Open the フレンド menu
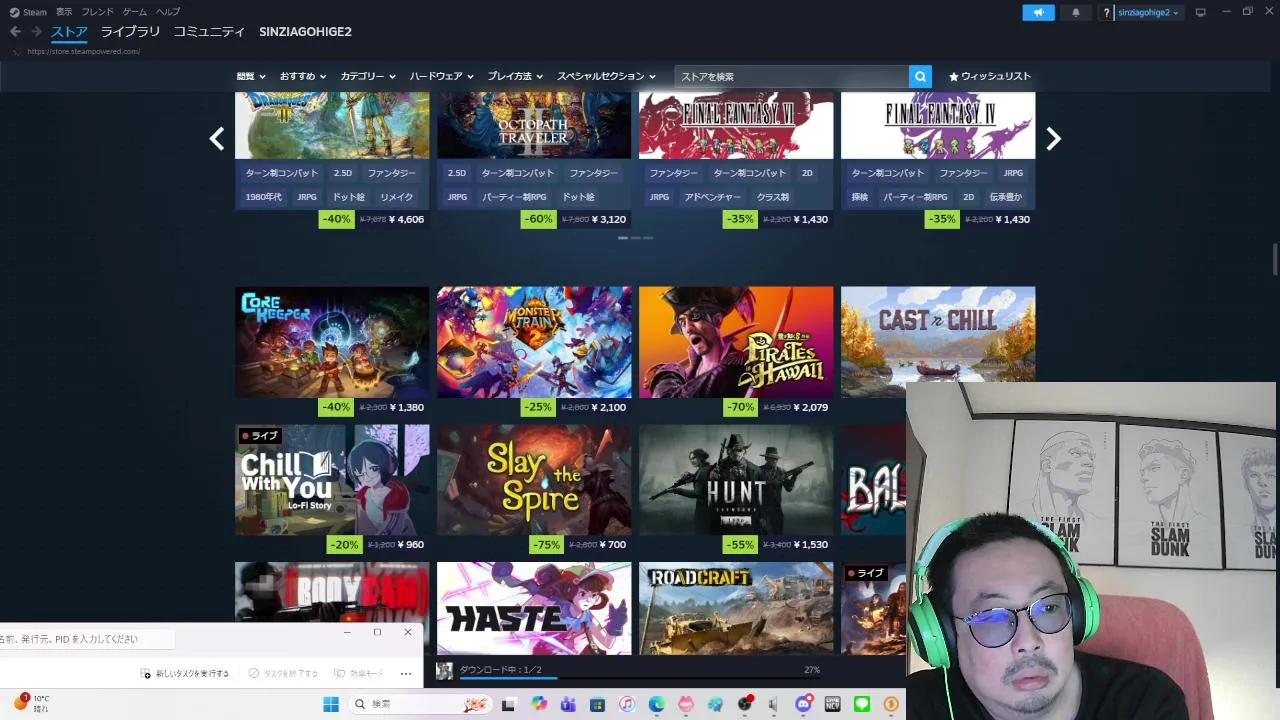 [97, 12]
